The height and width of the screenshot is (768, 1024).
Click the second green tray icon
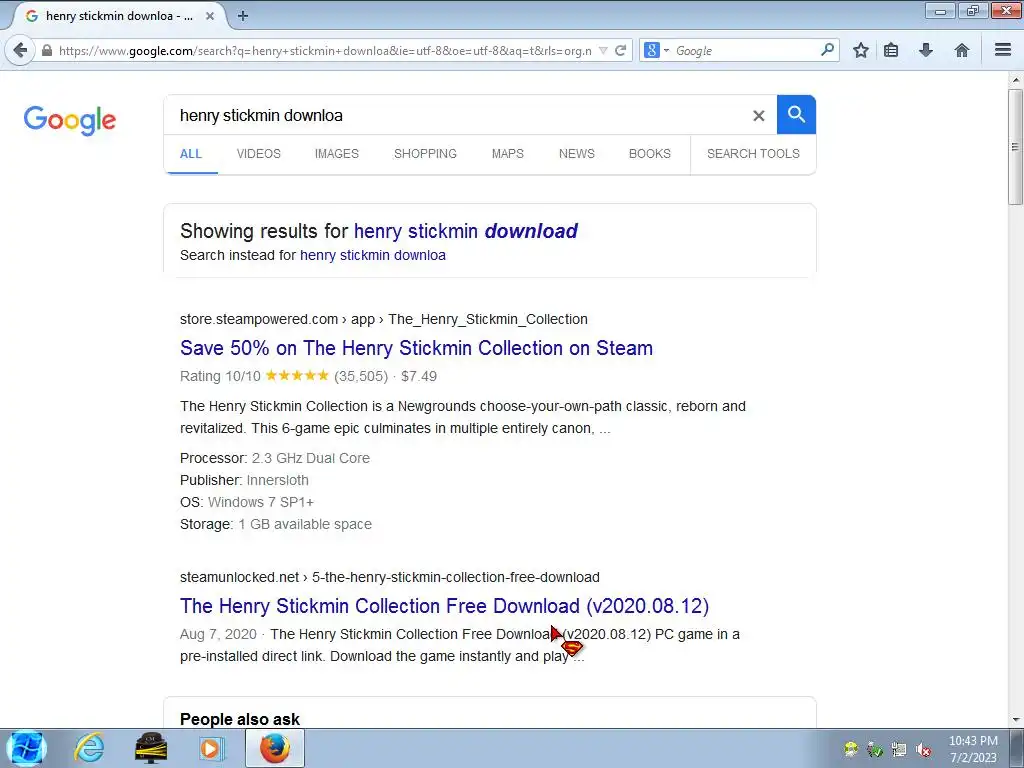(874, 749)
